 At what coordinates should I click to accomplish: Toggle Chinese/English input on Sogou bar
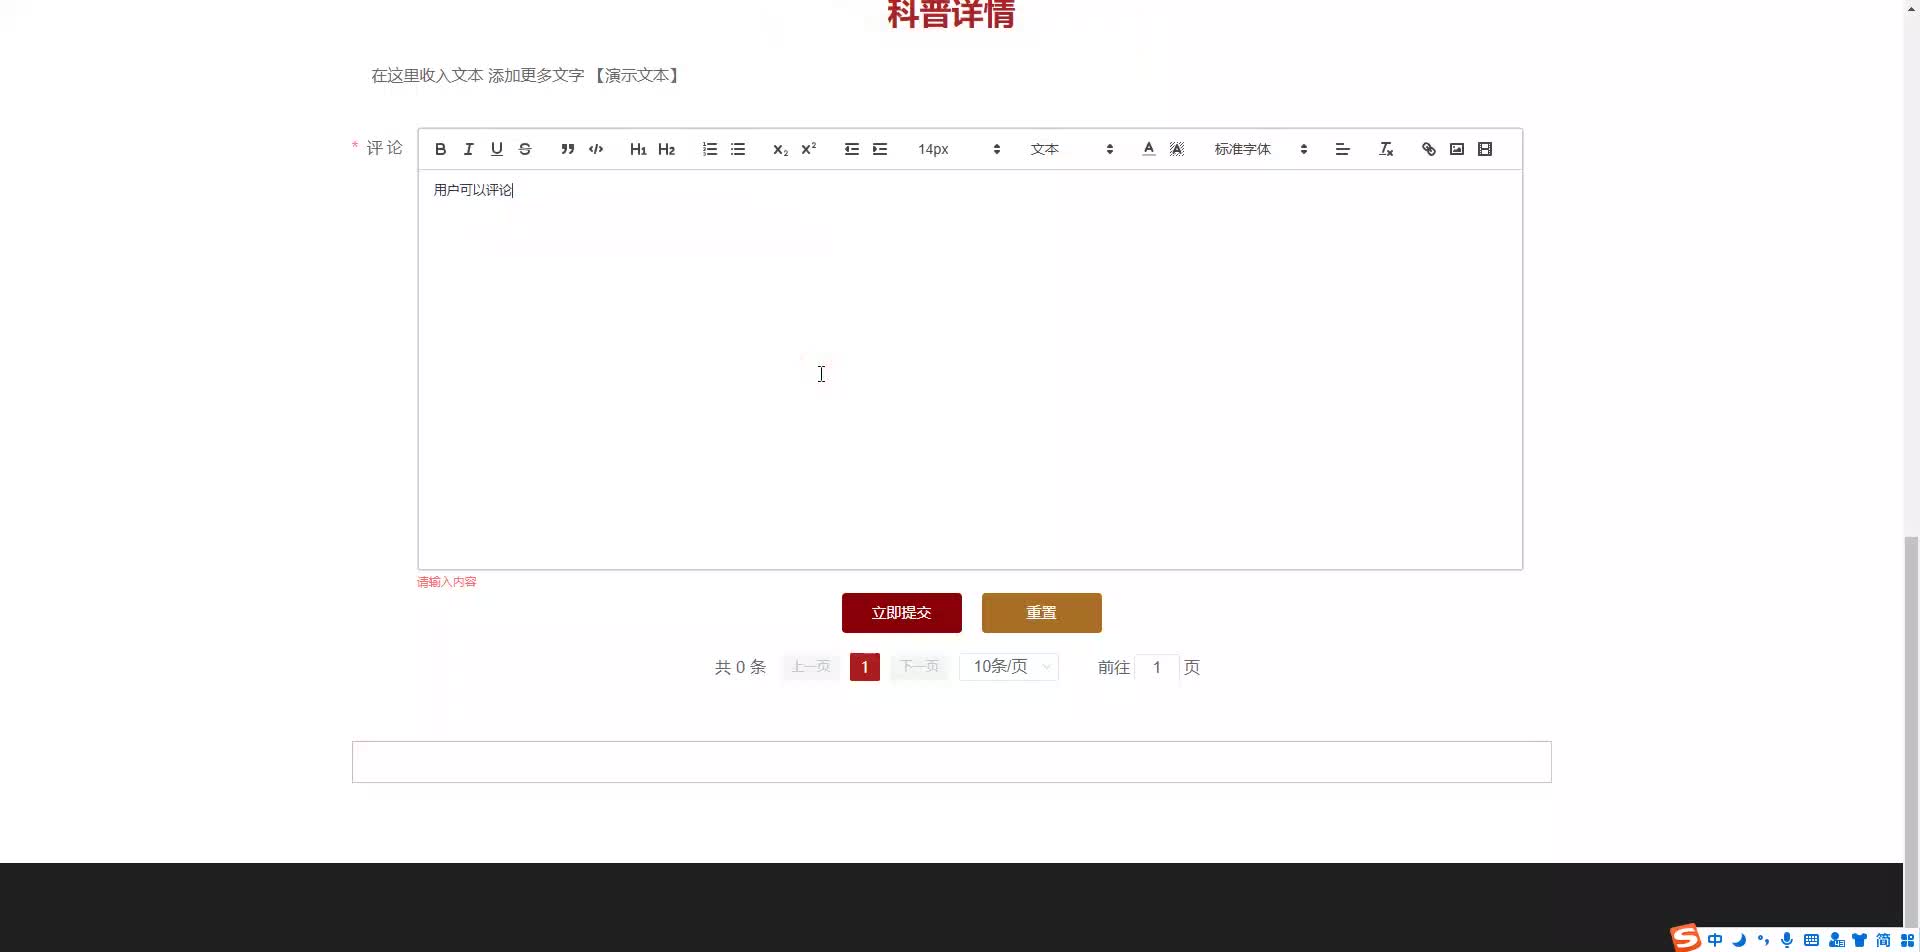(1716, 940)
